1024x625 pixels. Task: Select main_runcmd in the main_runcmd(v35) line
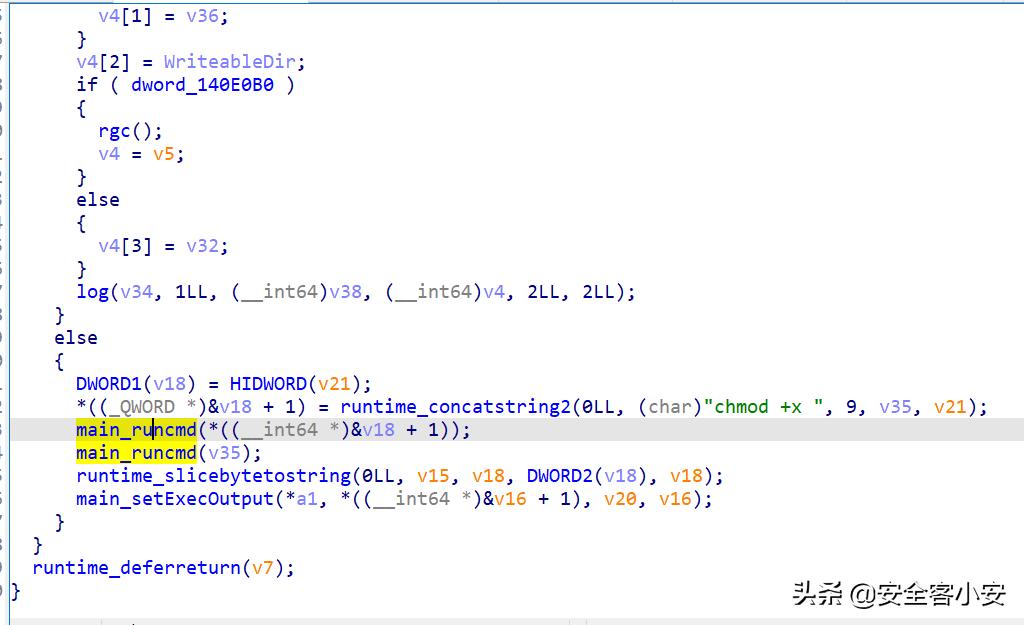[x=136, y=453]
